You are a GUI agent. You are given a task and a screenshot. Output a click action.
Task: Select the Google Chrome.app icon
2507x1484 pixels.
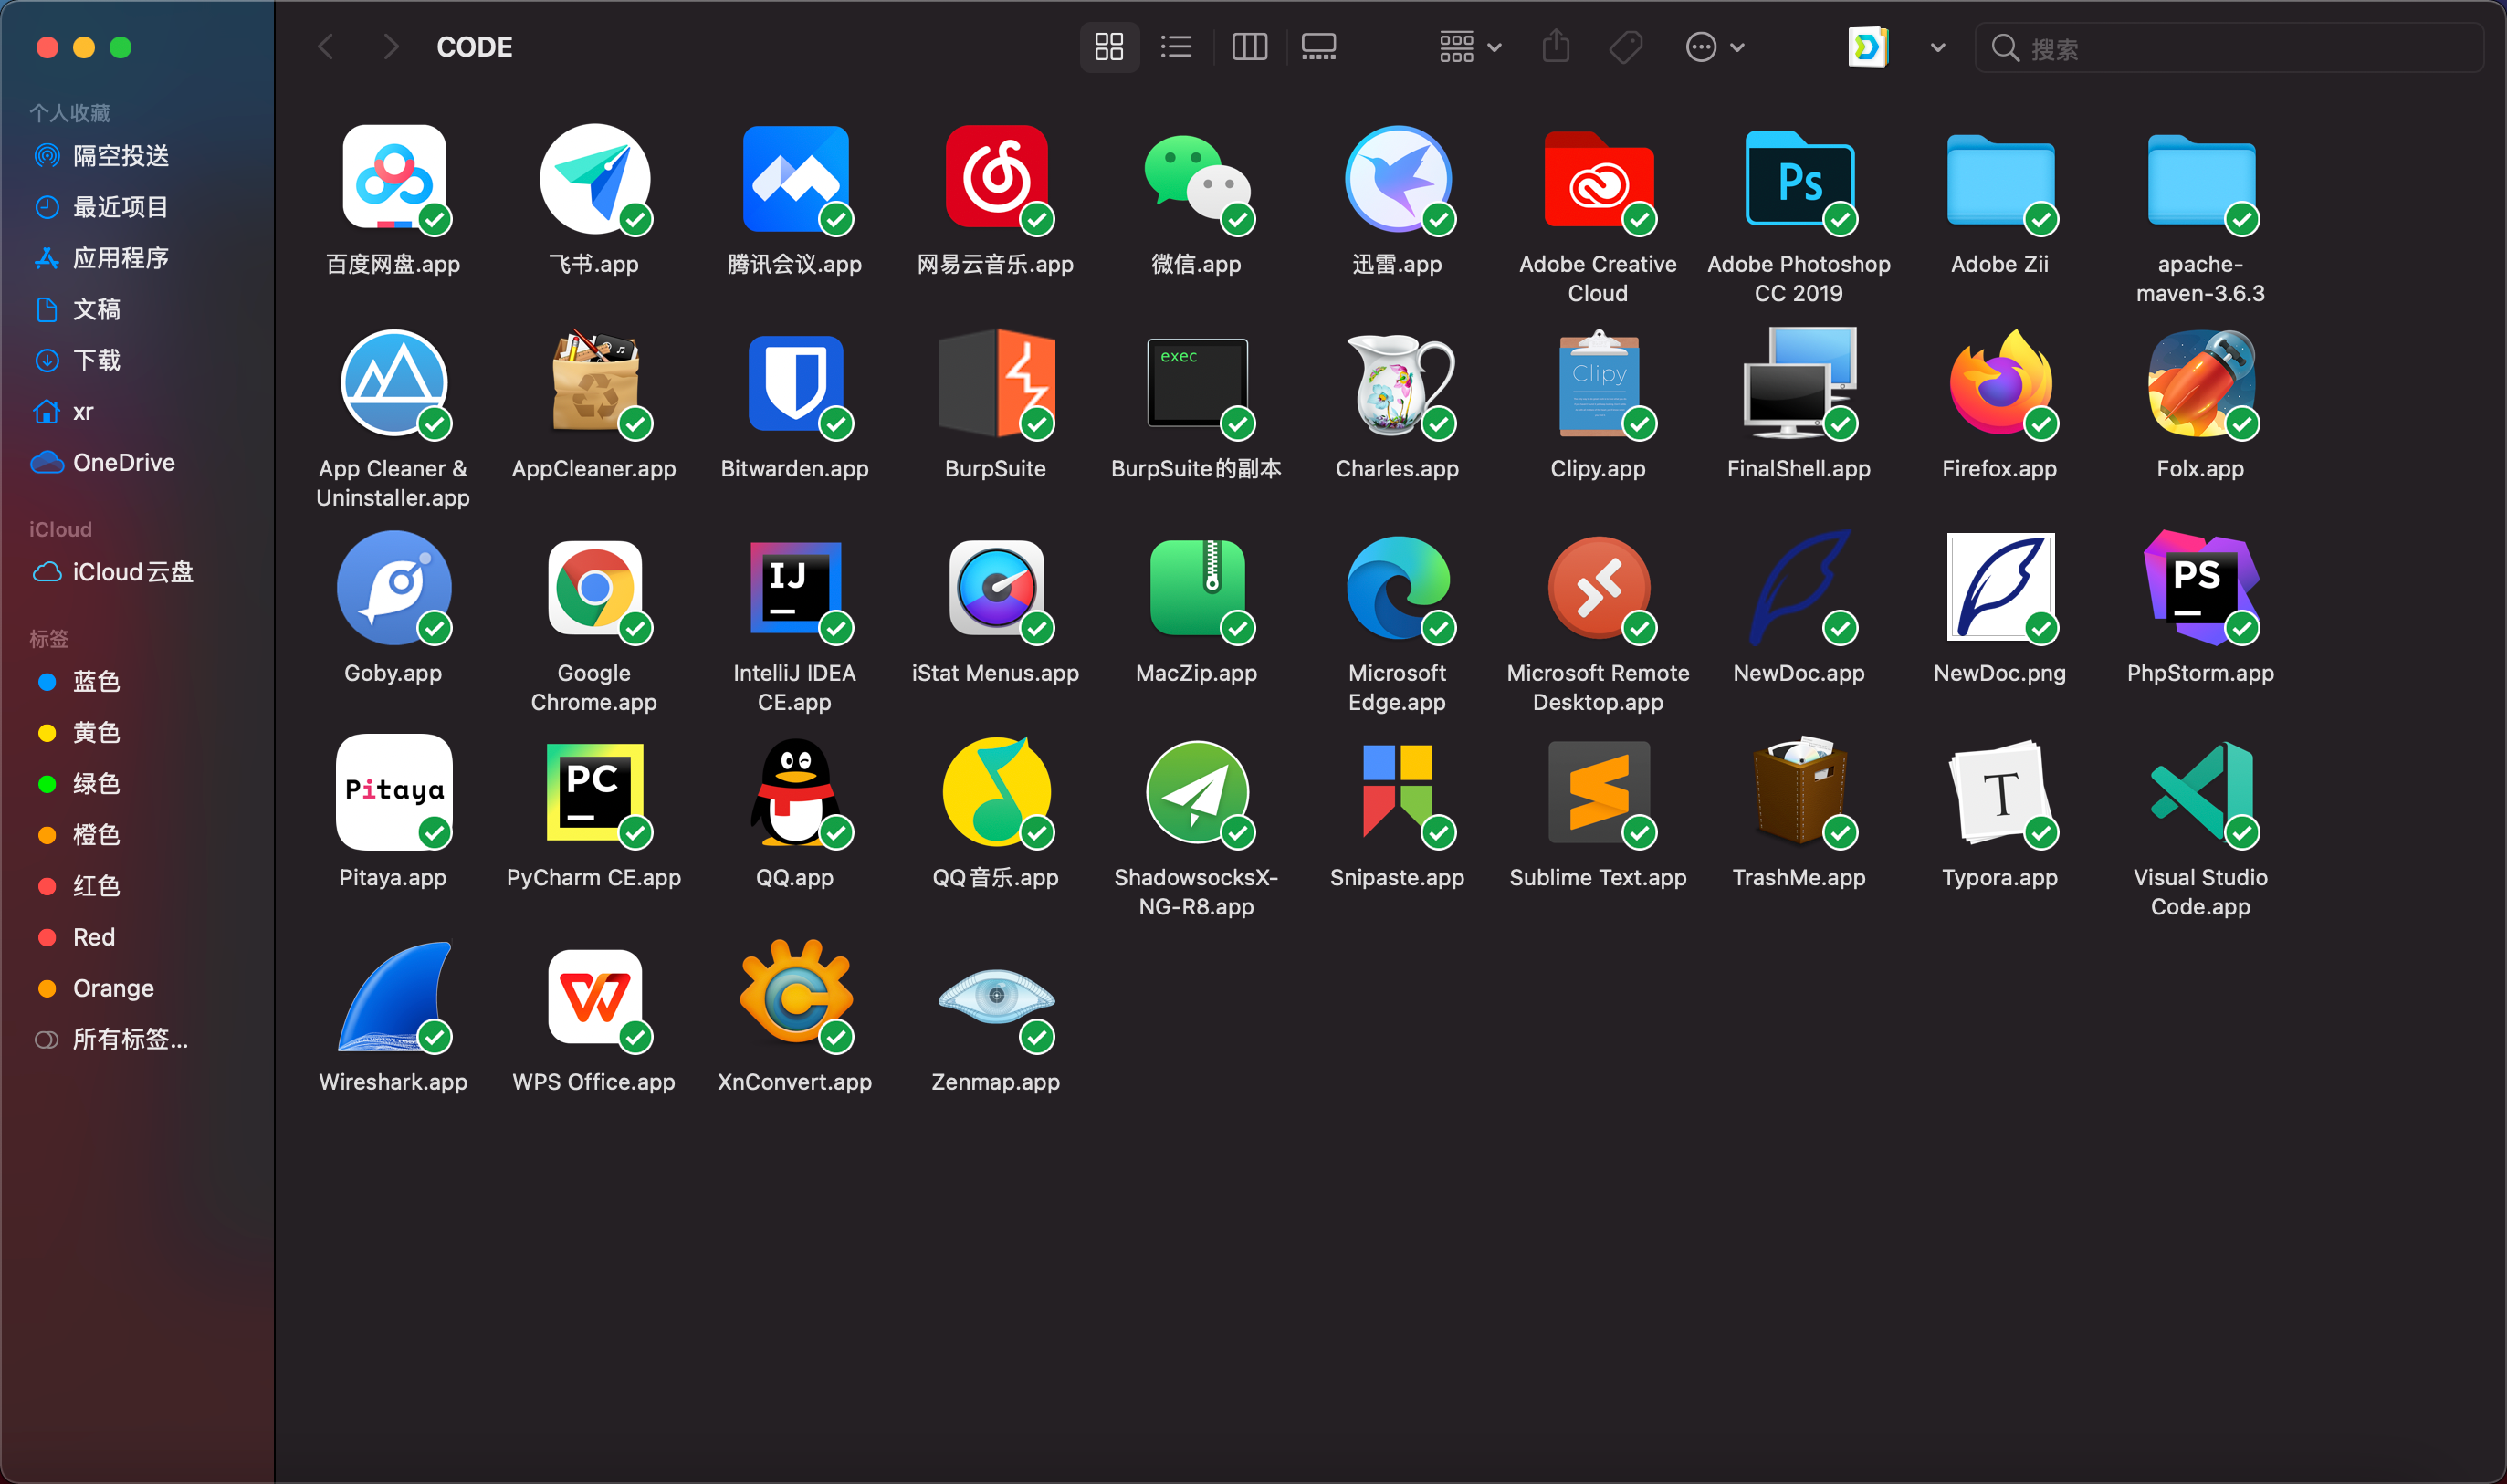coord(595,588)
